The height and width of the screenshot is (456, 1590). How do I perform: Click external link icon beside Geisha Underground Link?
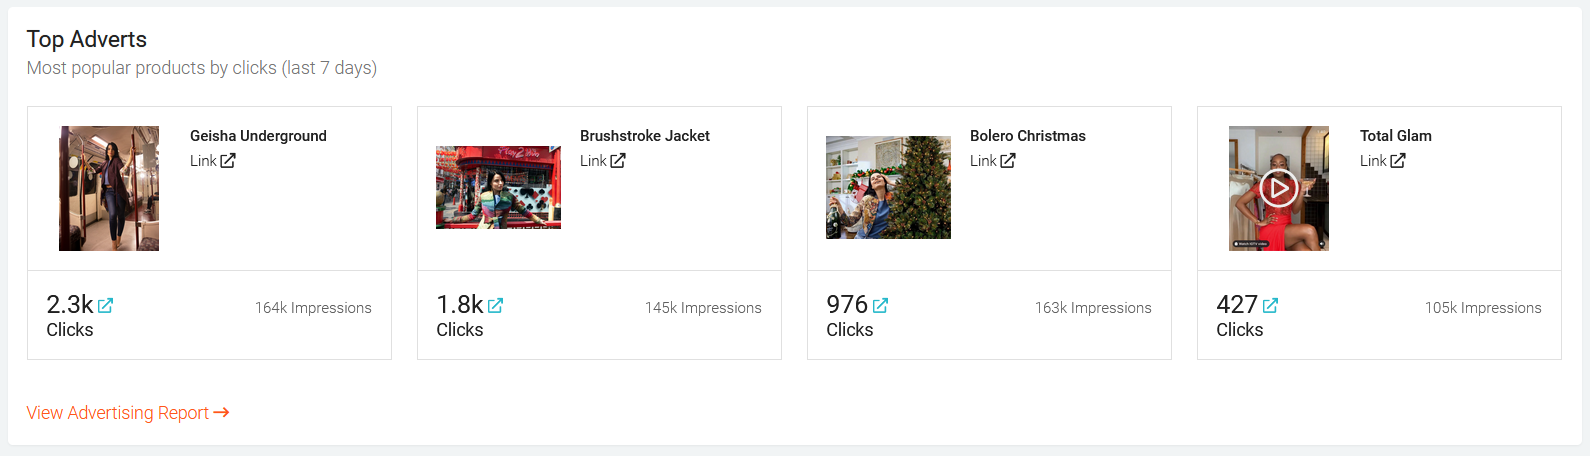pos(228,160)
